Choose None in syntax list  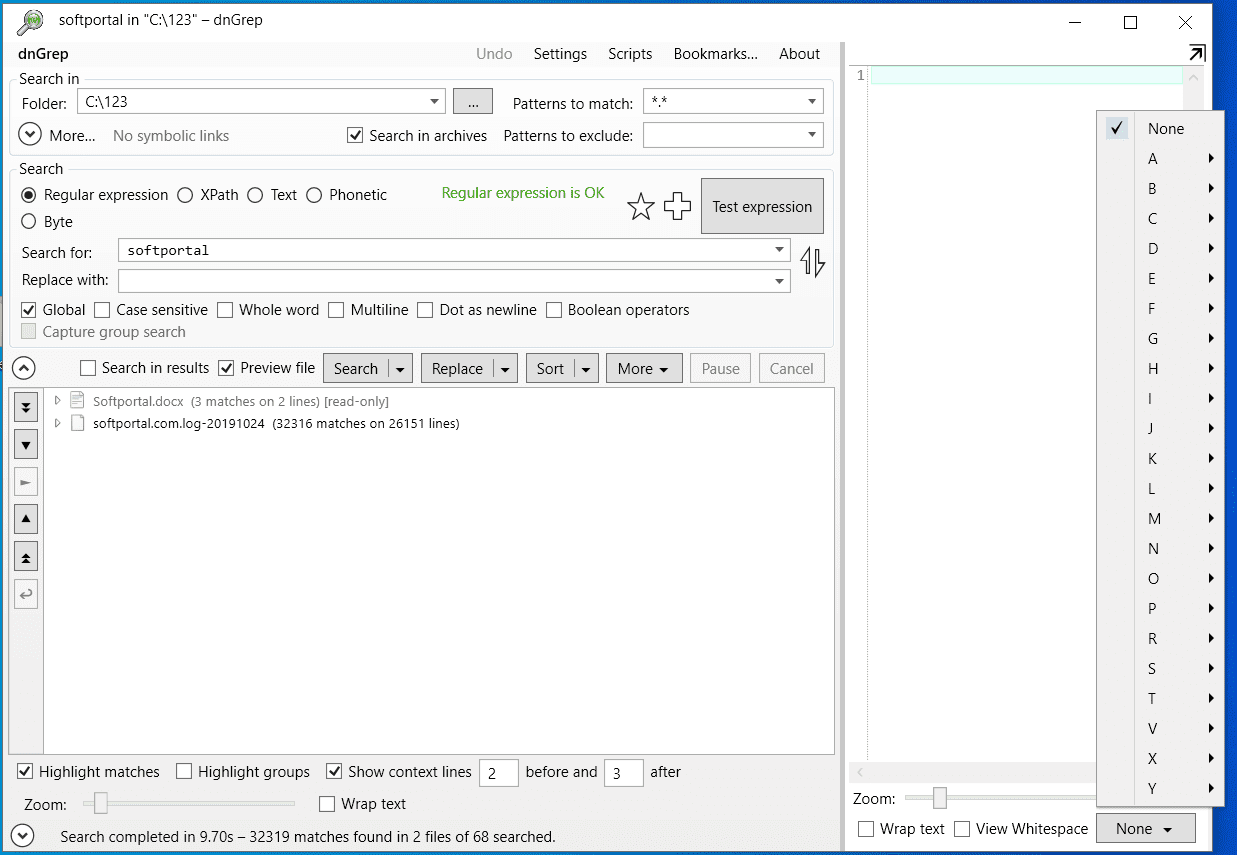tap(1160, 128)
